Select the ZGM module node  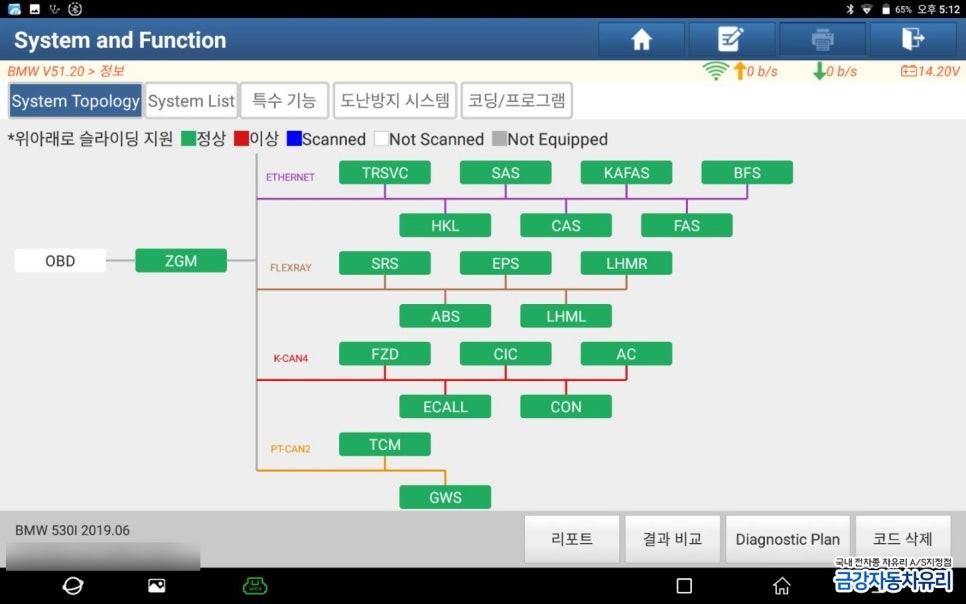[180, 259]
